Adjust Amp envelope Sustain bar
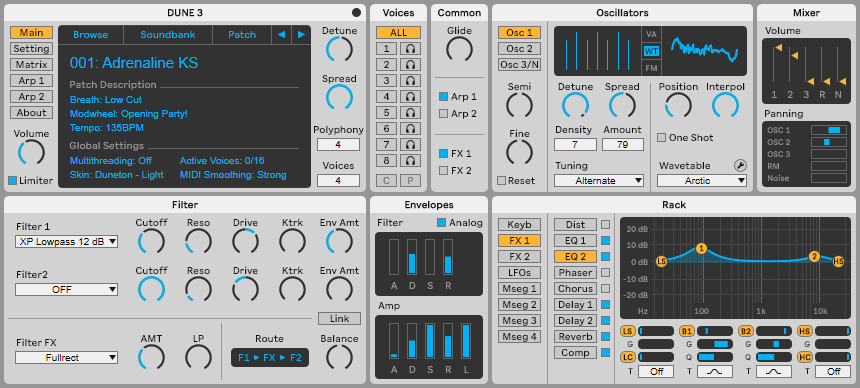860x388 pixels. tap(429, 341)
